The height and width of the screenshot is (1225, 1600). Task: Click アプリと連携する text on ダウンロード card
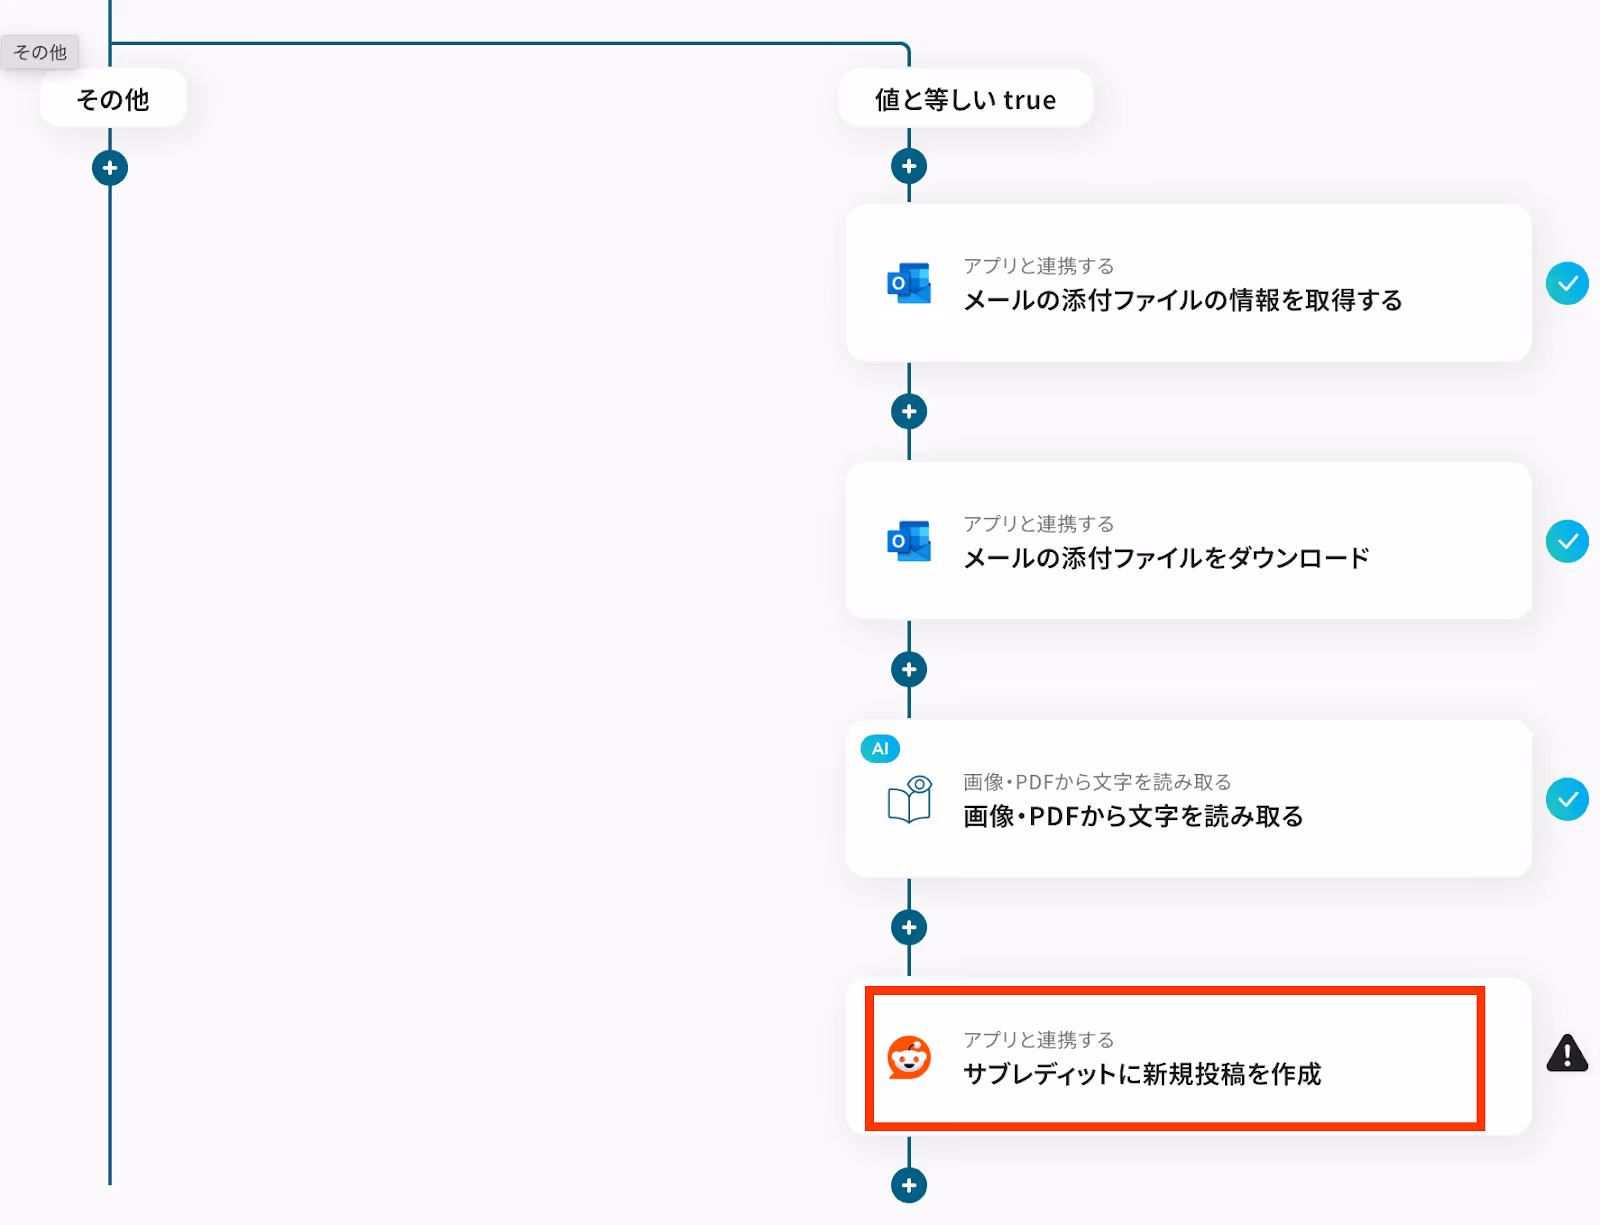pos(1038,524)
